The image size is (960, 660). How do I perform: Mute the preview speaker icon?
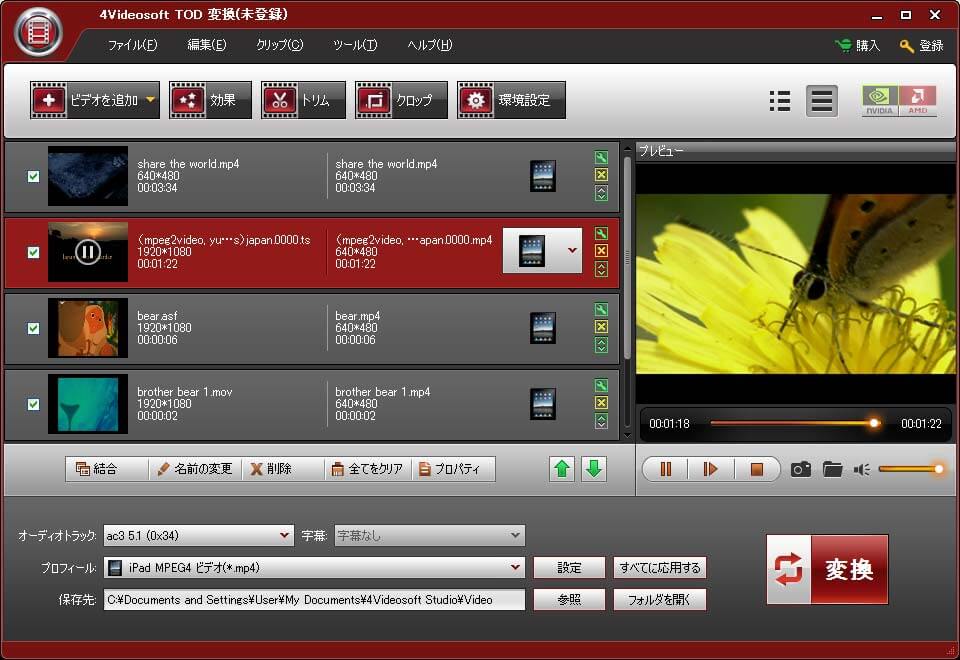(861, 470)
